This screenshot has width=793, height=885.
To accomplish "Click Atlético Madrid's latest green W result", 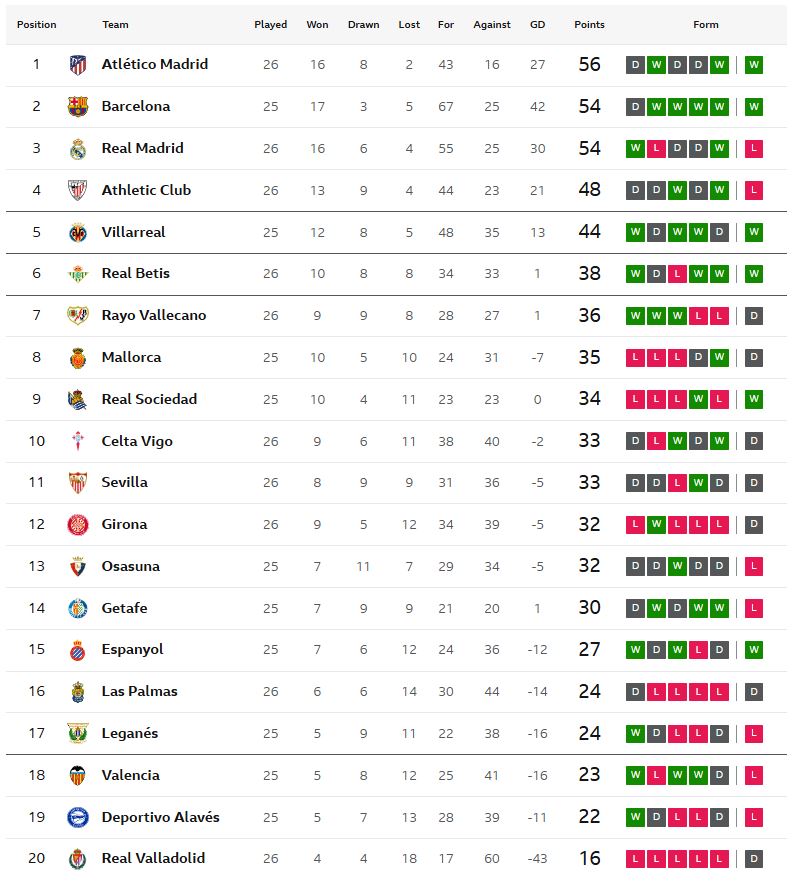I will (753, 65).
